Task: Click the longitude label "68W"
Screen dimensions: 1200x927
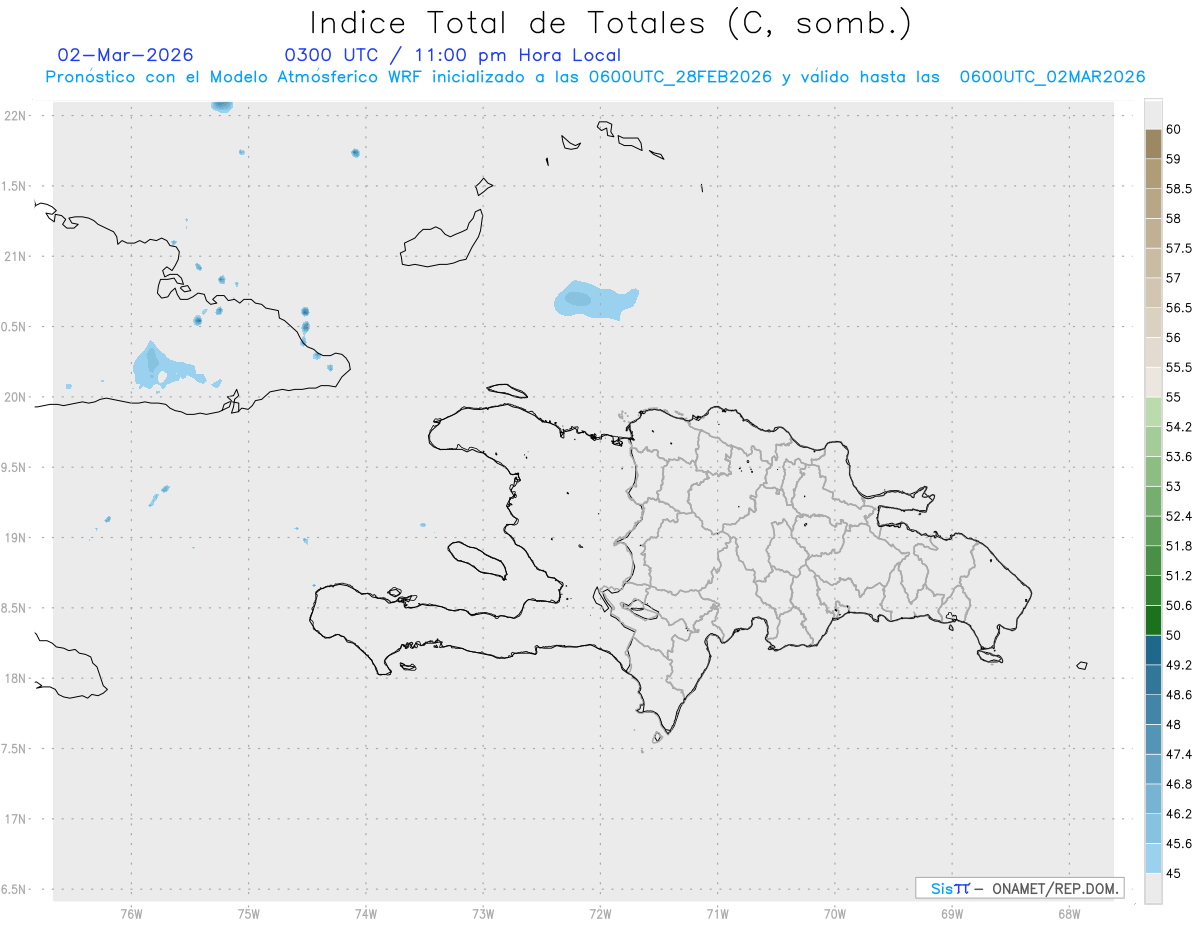Action: [x=1069, y=914]
